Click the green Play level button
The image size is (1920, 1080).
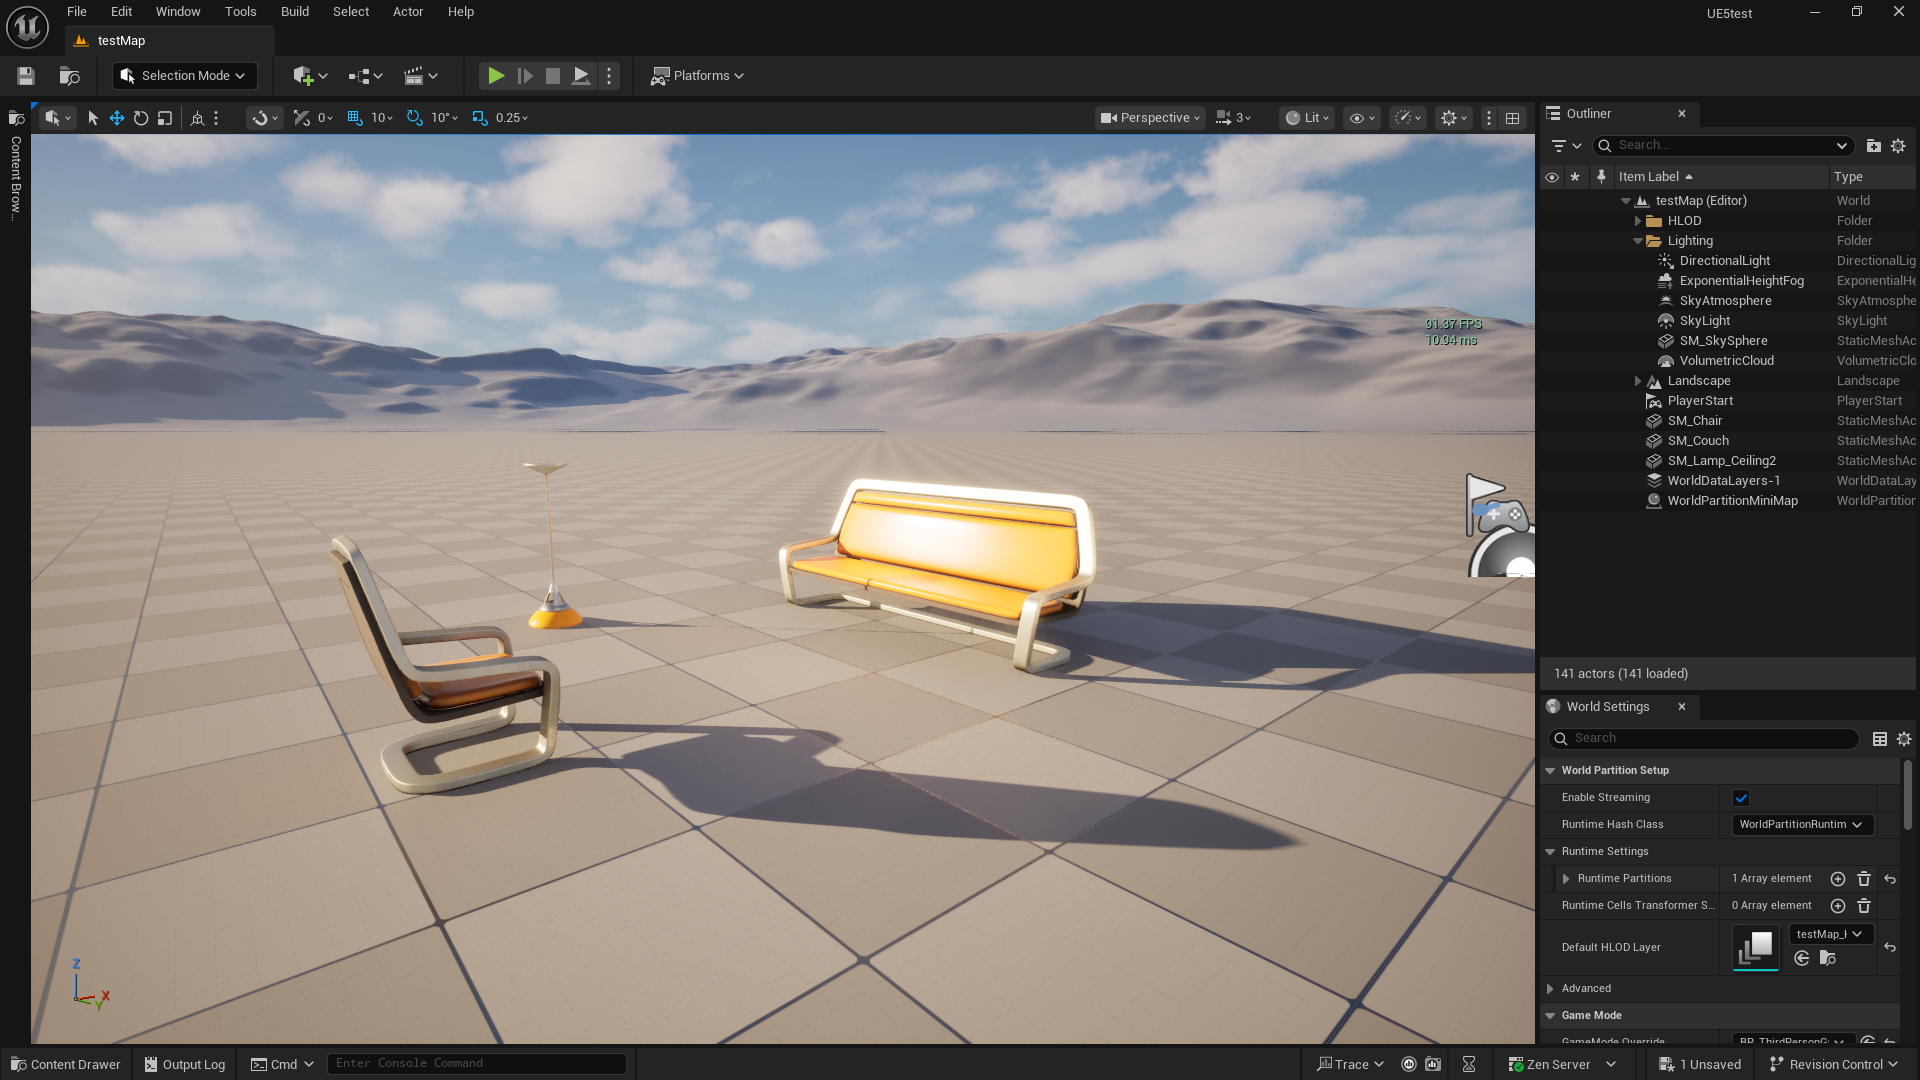[495, 76]
